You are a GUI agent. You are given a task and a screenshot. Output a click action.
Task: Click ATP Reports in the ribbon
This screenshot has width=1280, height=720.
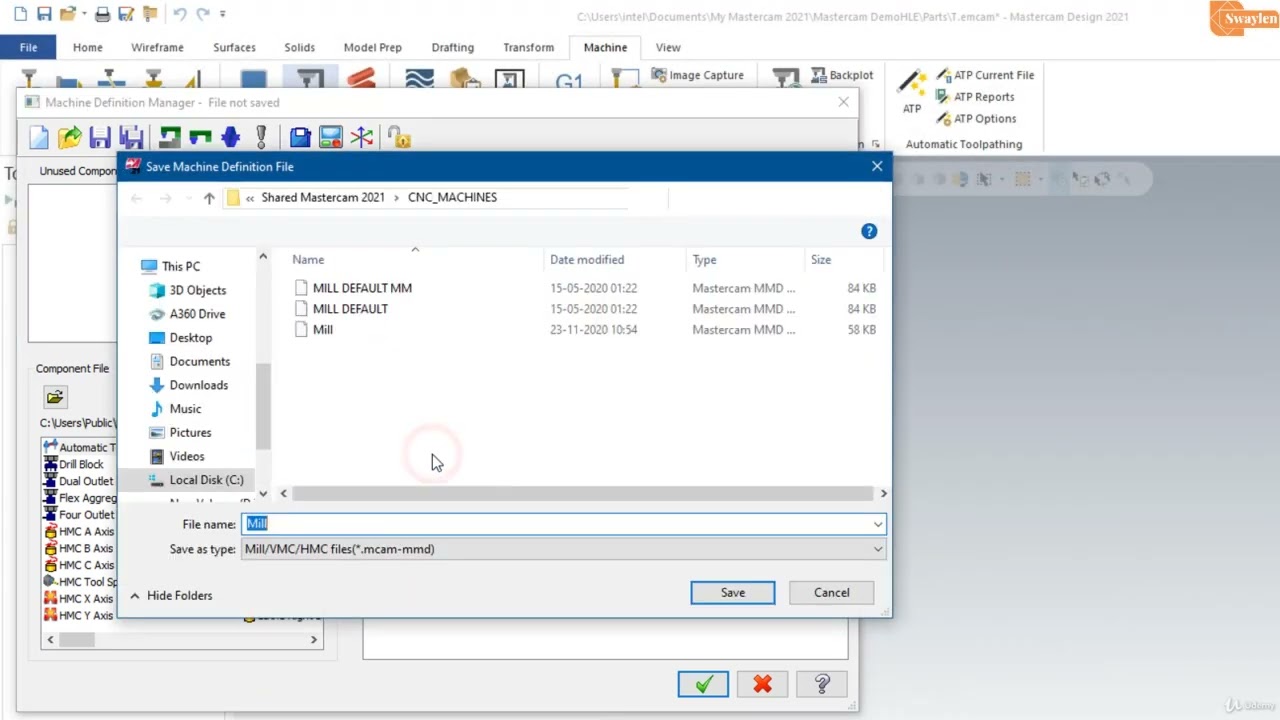pyautogui.click(x=975, y=97)
